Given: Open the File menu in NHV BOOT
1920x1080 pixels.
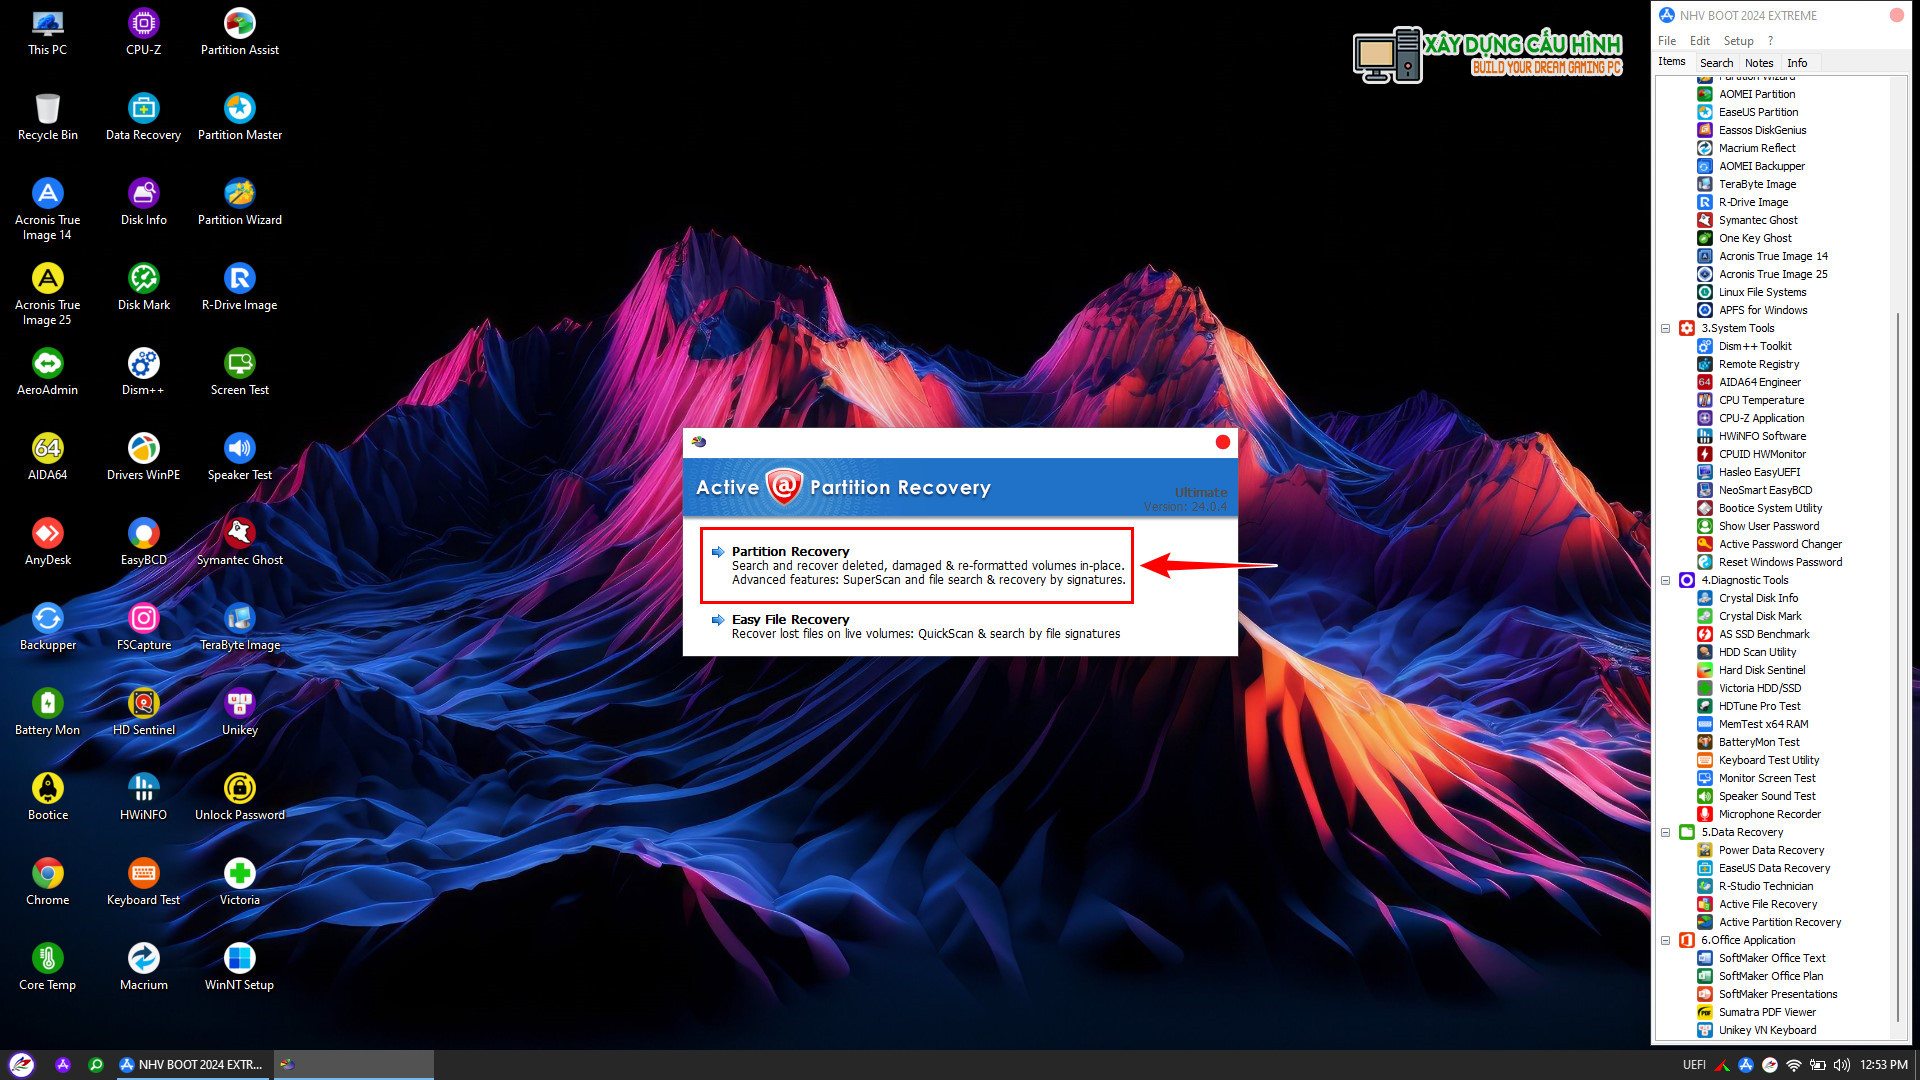Looking at the screenshot, I should coord(1666,41).
